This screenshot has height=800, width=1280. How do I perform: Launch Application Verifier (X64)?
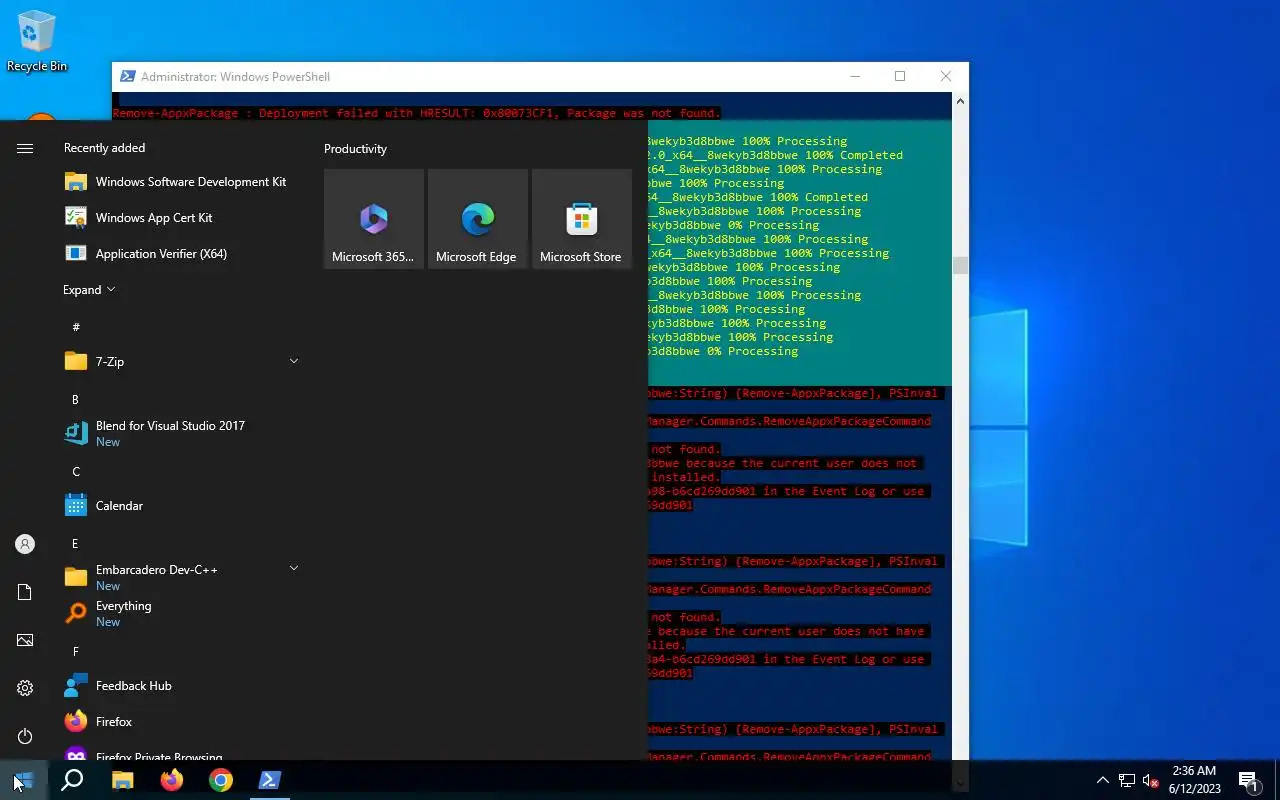[x=182, y=254]
